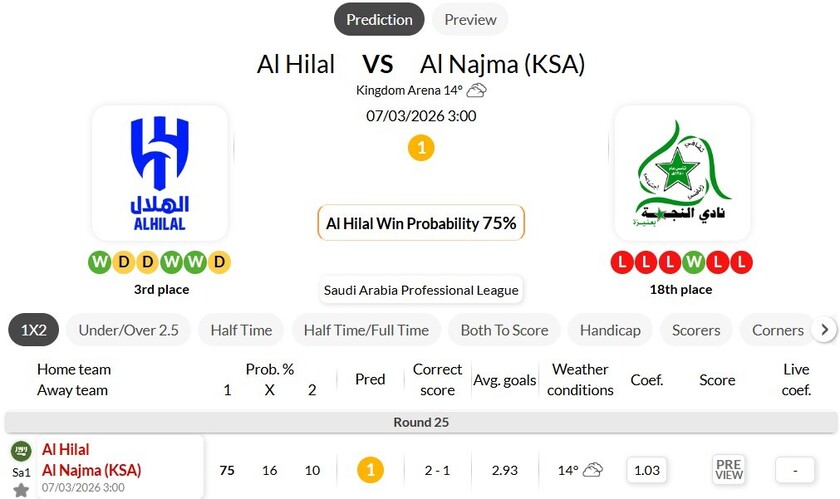This screenshot has width=840, height=499.
Task: Click the weather icon in match row
Action: tap(593, 470)
